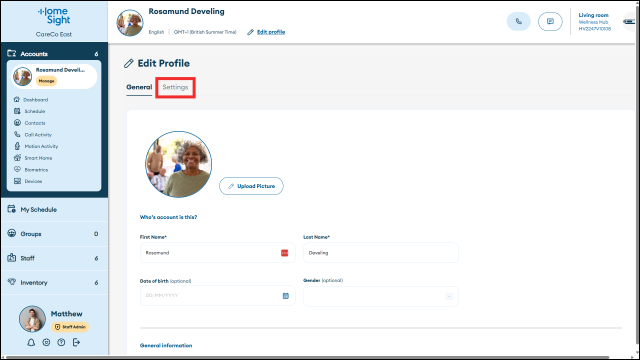The width and height of the screenshot is (640, 360).
Task: Click the Edit profile link
Action: [x=271, y=32]
